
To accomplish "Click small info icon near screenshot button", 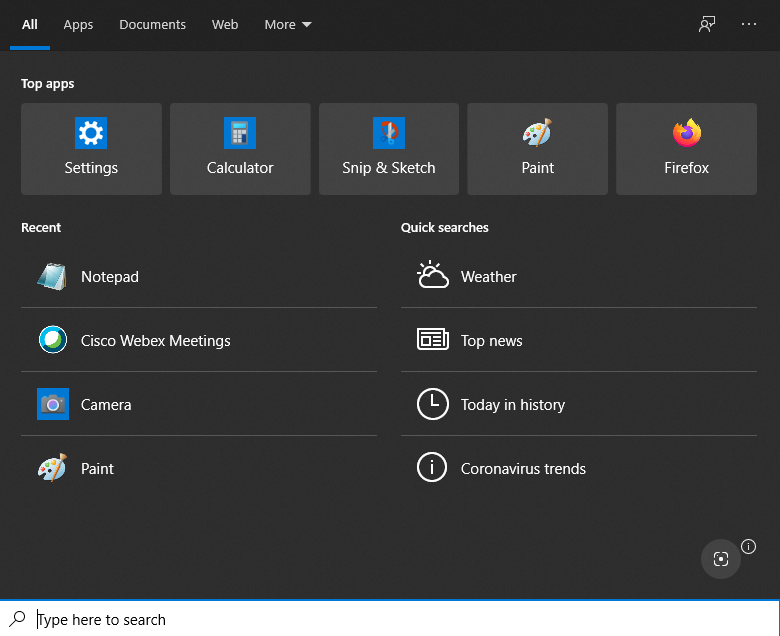I will (x=748, y=546).
